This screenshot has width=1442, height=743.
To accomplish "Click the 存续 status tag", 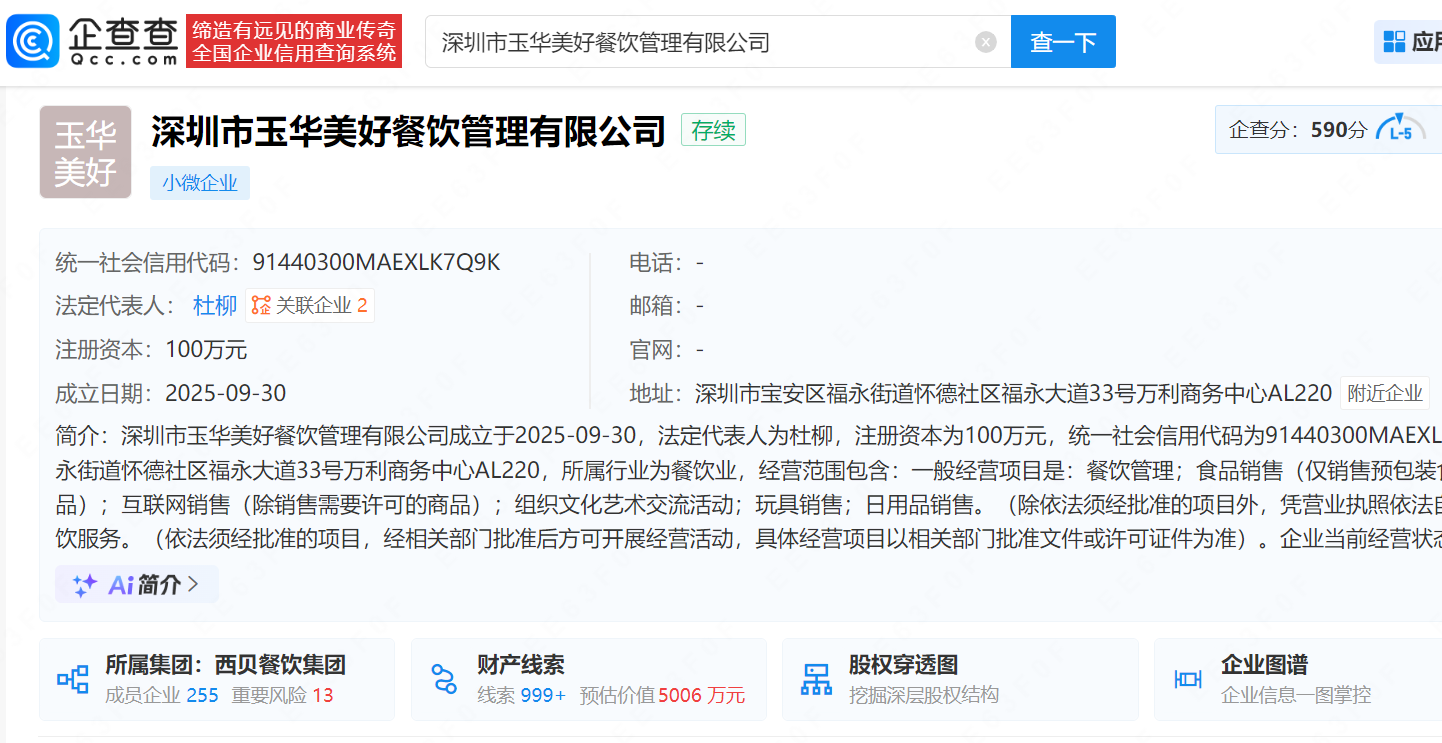I will coord(713,130).
